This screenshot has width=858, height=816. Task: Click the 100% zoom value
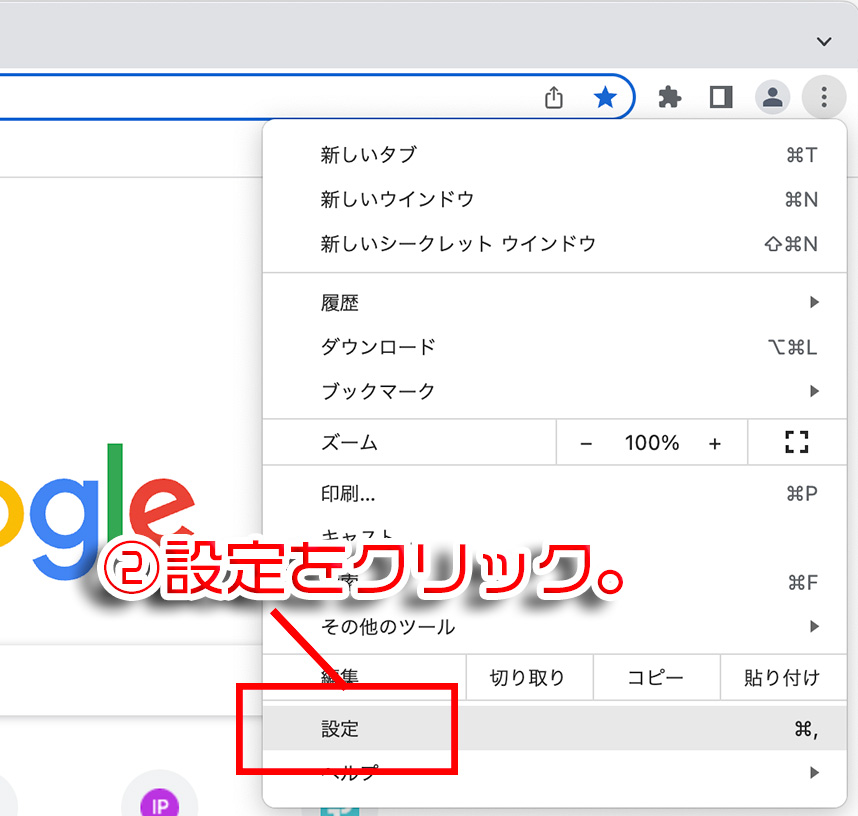[x=652, y=443]
